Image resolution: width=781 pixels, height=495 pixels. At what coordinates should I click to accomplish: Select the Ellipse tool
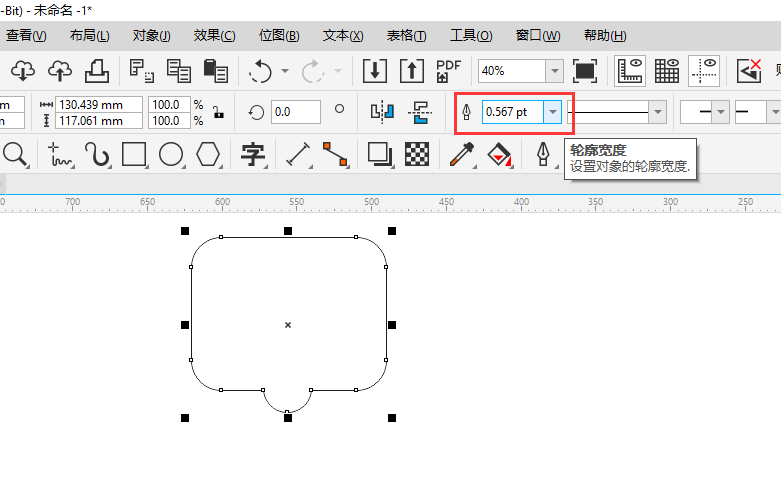(171, 154)
